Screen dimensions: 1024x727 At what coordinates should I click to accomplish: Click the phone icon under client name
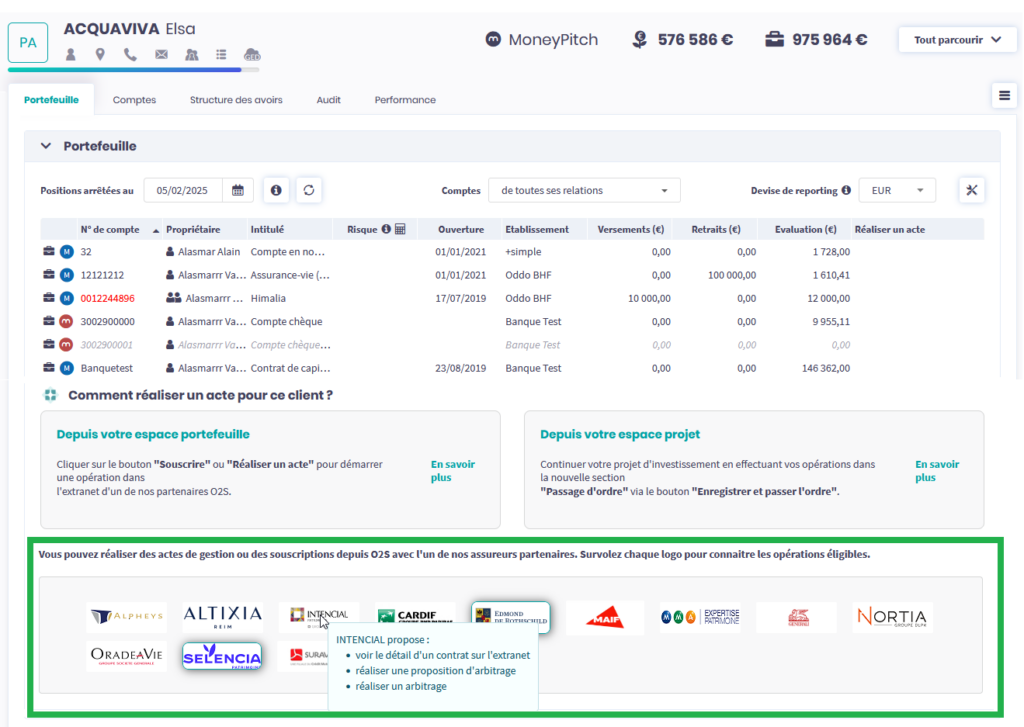click(130, 54)
